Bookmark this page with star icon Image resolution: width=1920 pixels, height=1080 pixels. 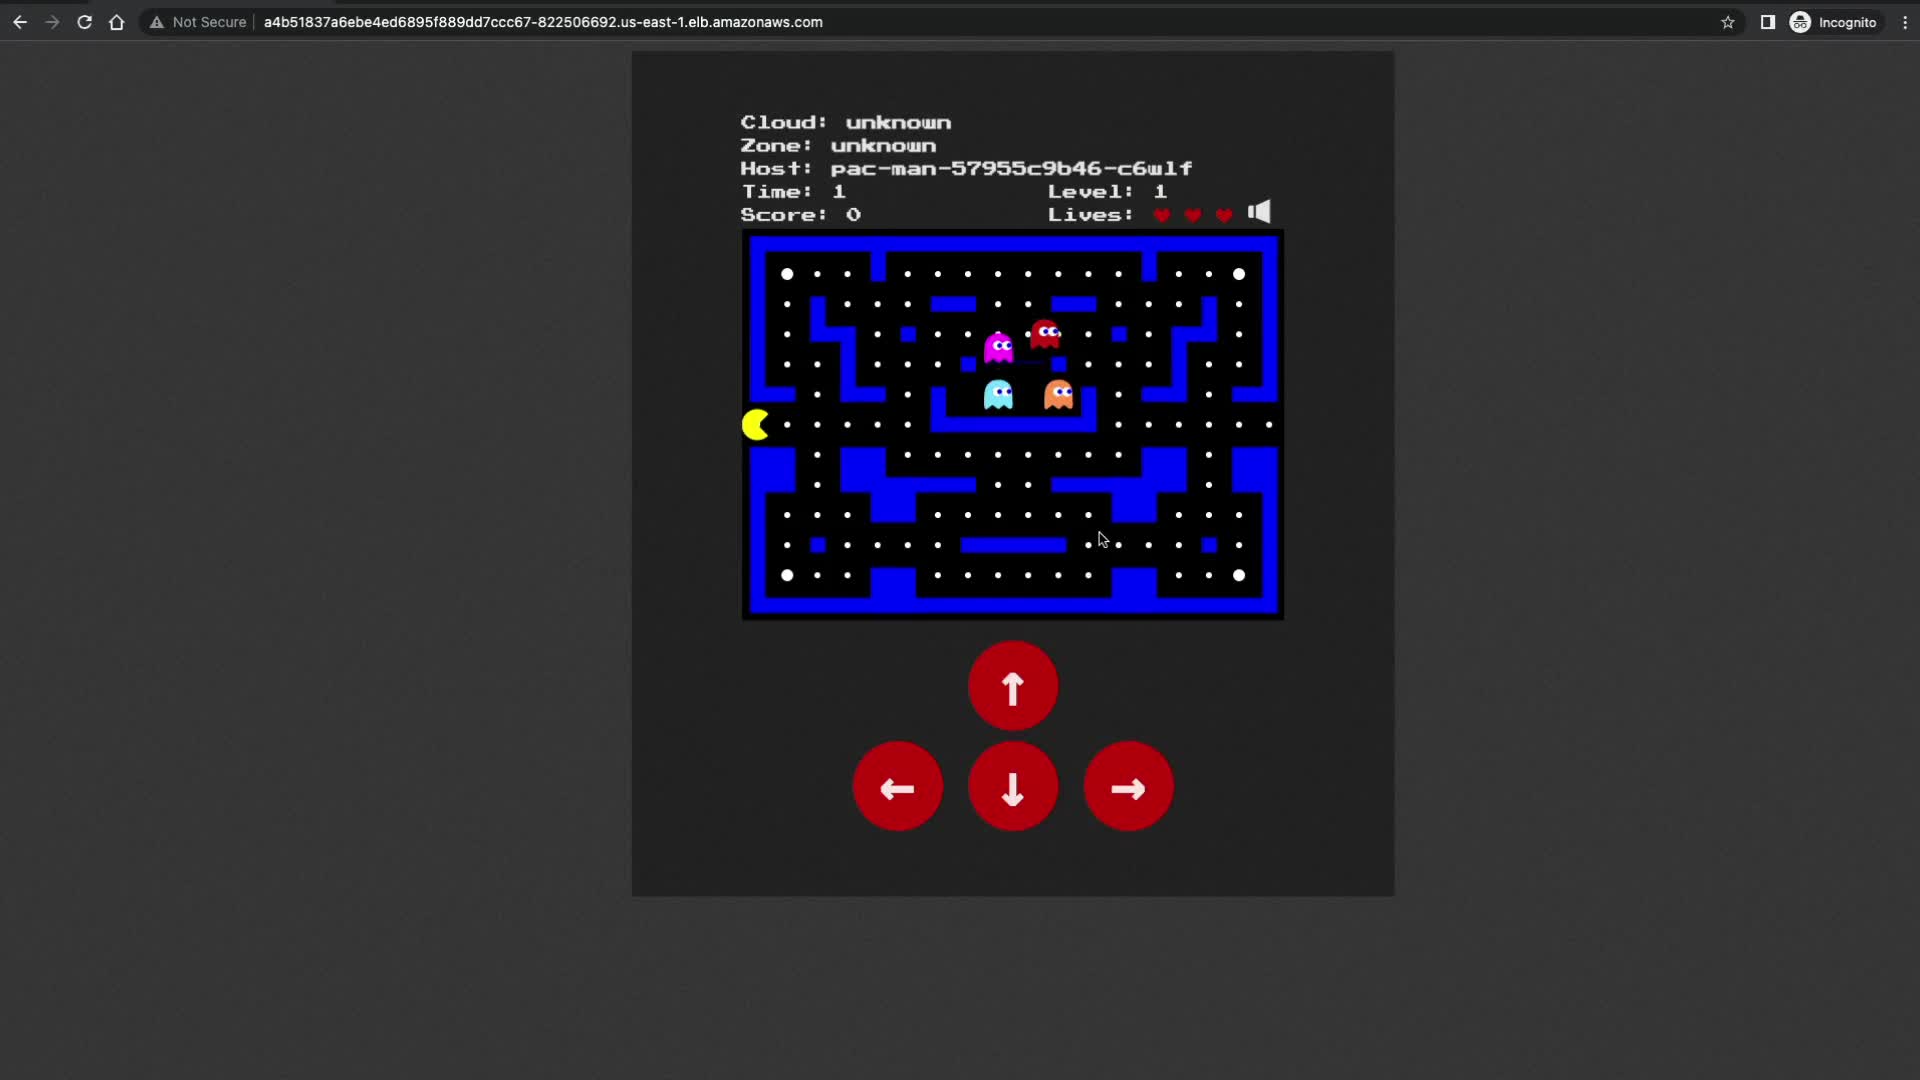click(x=1728, y=22)
